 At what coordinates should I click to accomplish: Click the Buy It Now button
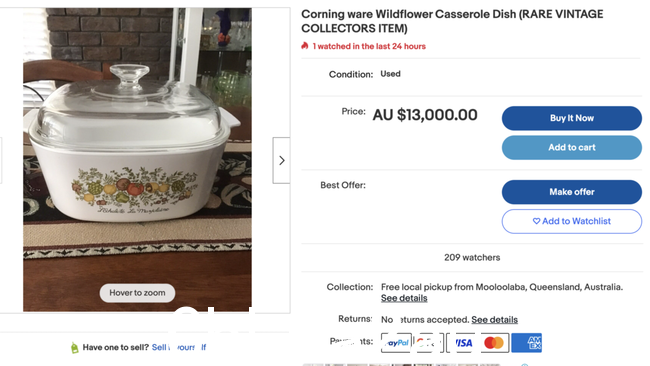tap(572, 118)
